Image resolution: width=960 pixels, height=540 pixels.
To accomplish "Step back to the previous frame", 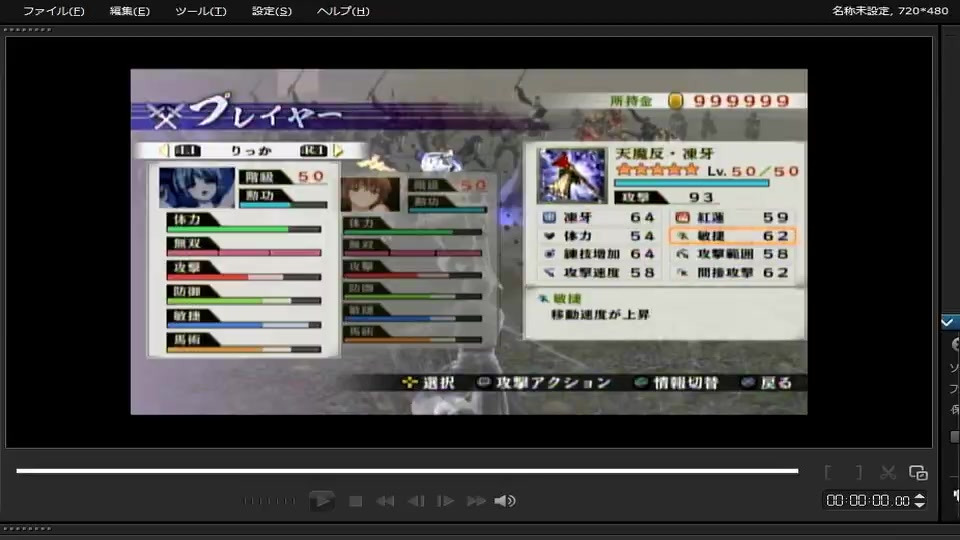I will pyautogui.click(x=416, y=501).
